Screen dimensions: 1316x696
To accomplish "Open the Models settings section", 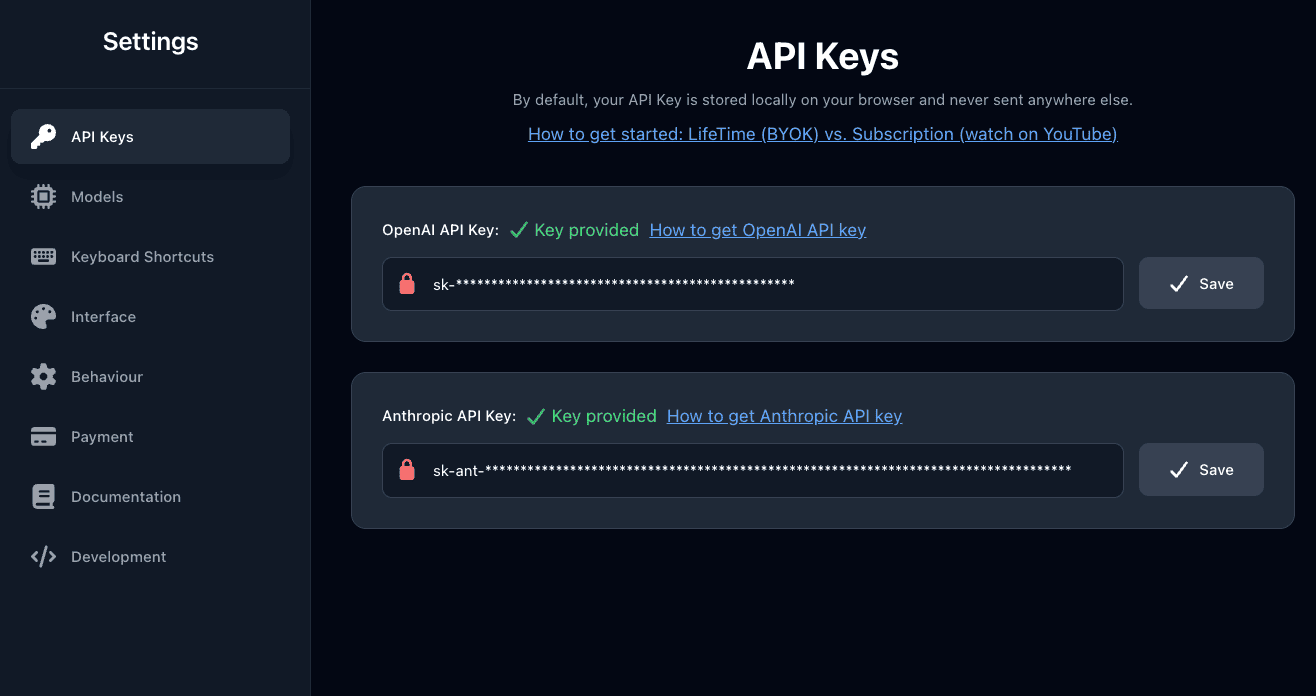I will coord(97,197).
